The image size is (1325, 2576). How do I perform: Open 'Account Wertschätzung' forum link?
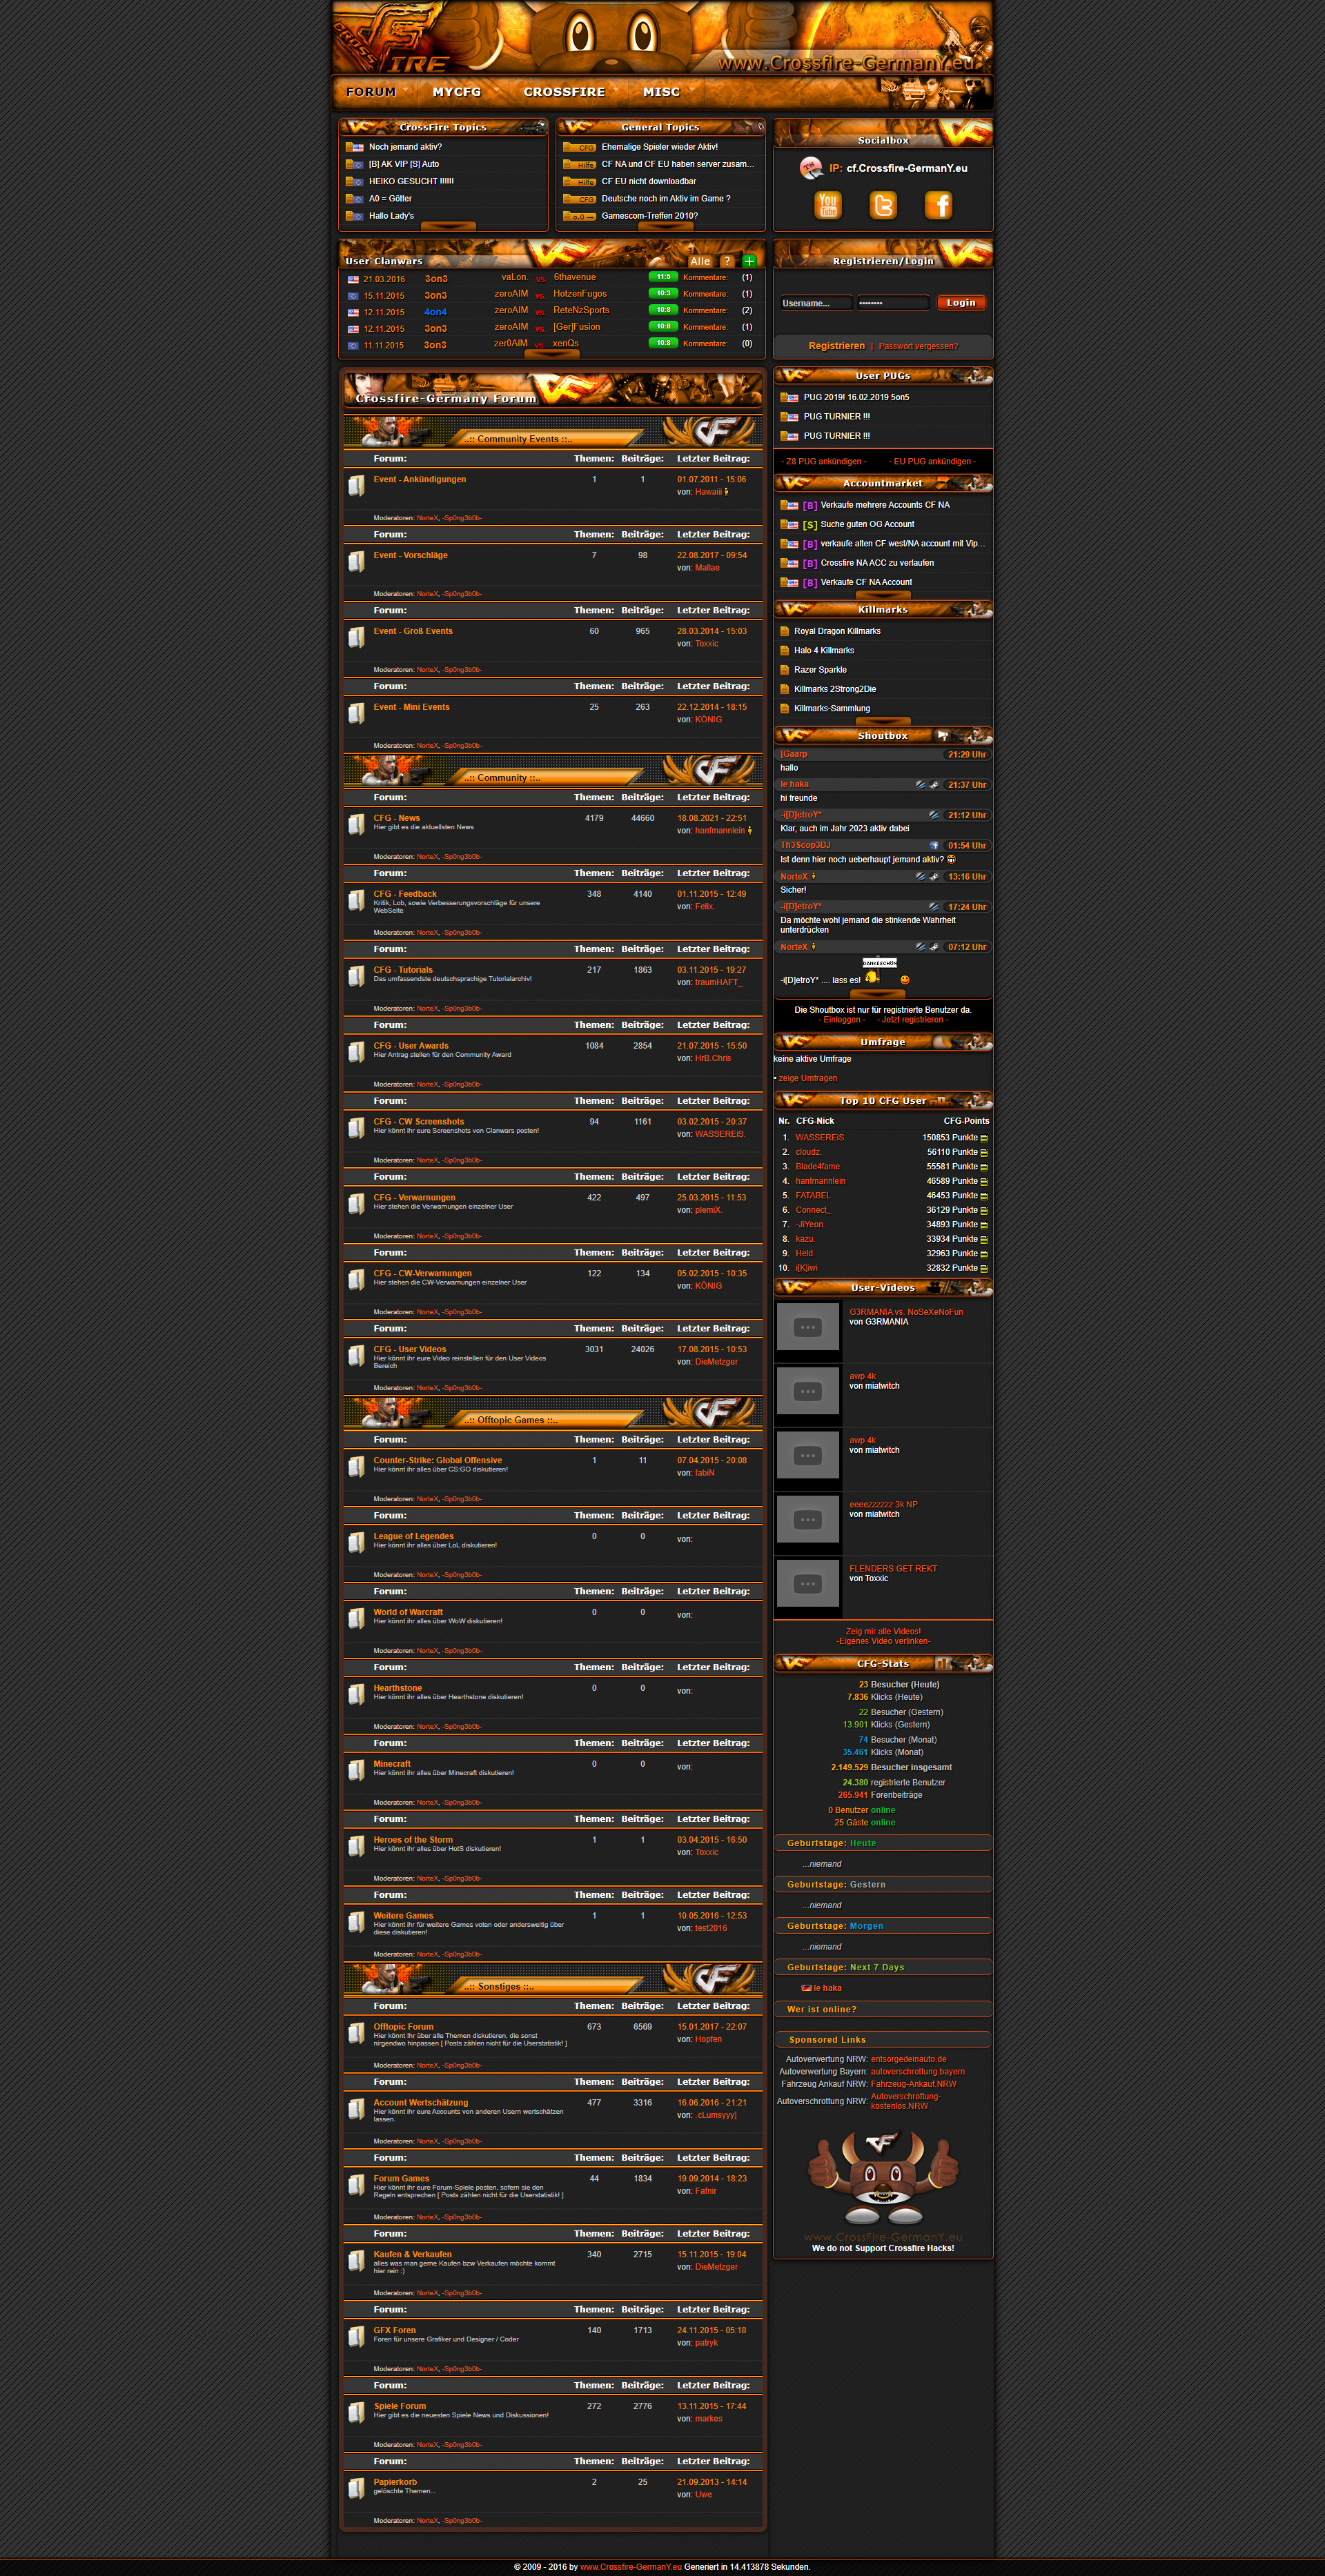[421, 2103]
